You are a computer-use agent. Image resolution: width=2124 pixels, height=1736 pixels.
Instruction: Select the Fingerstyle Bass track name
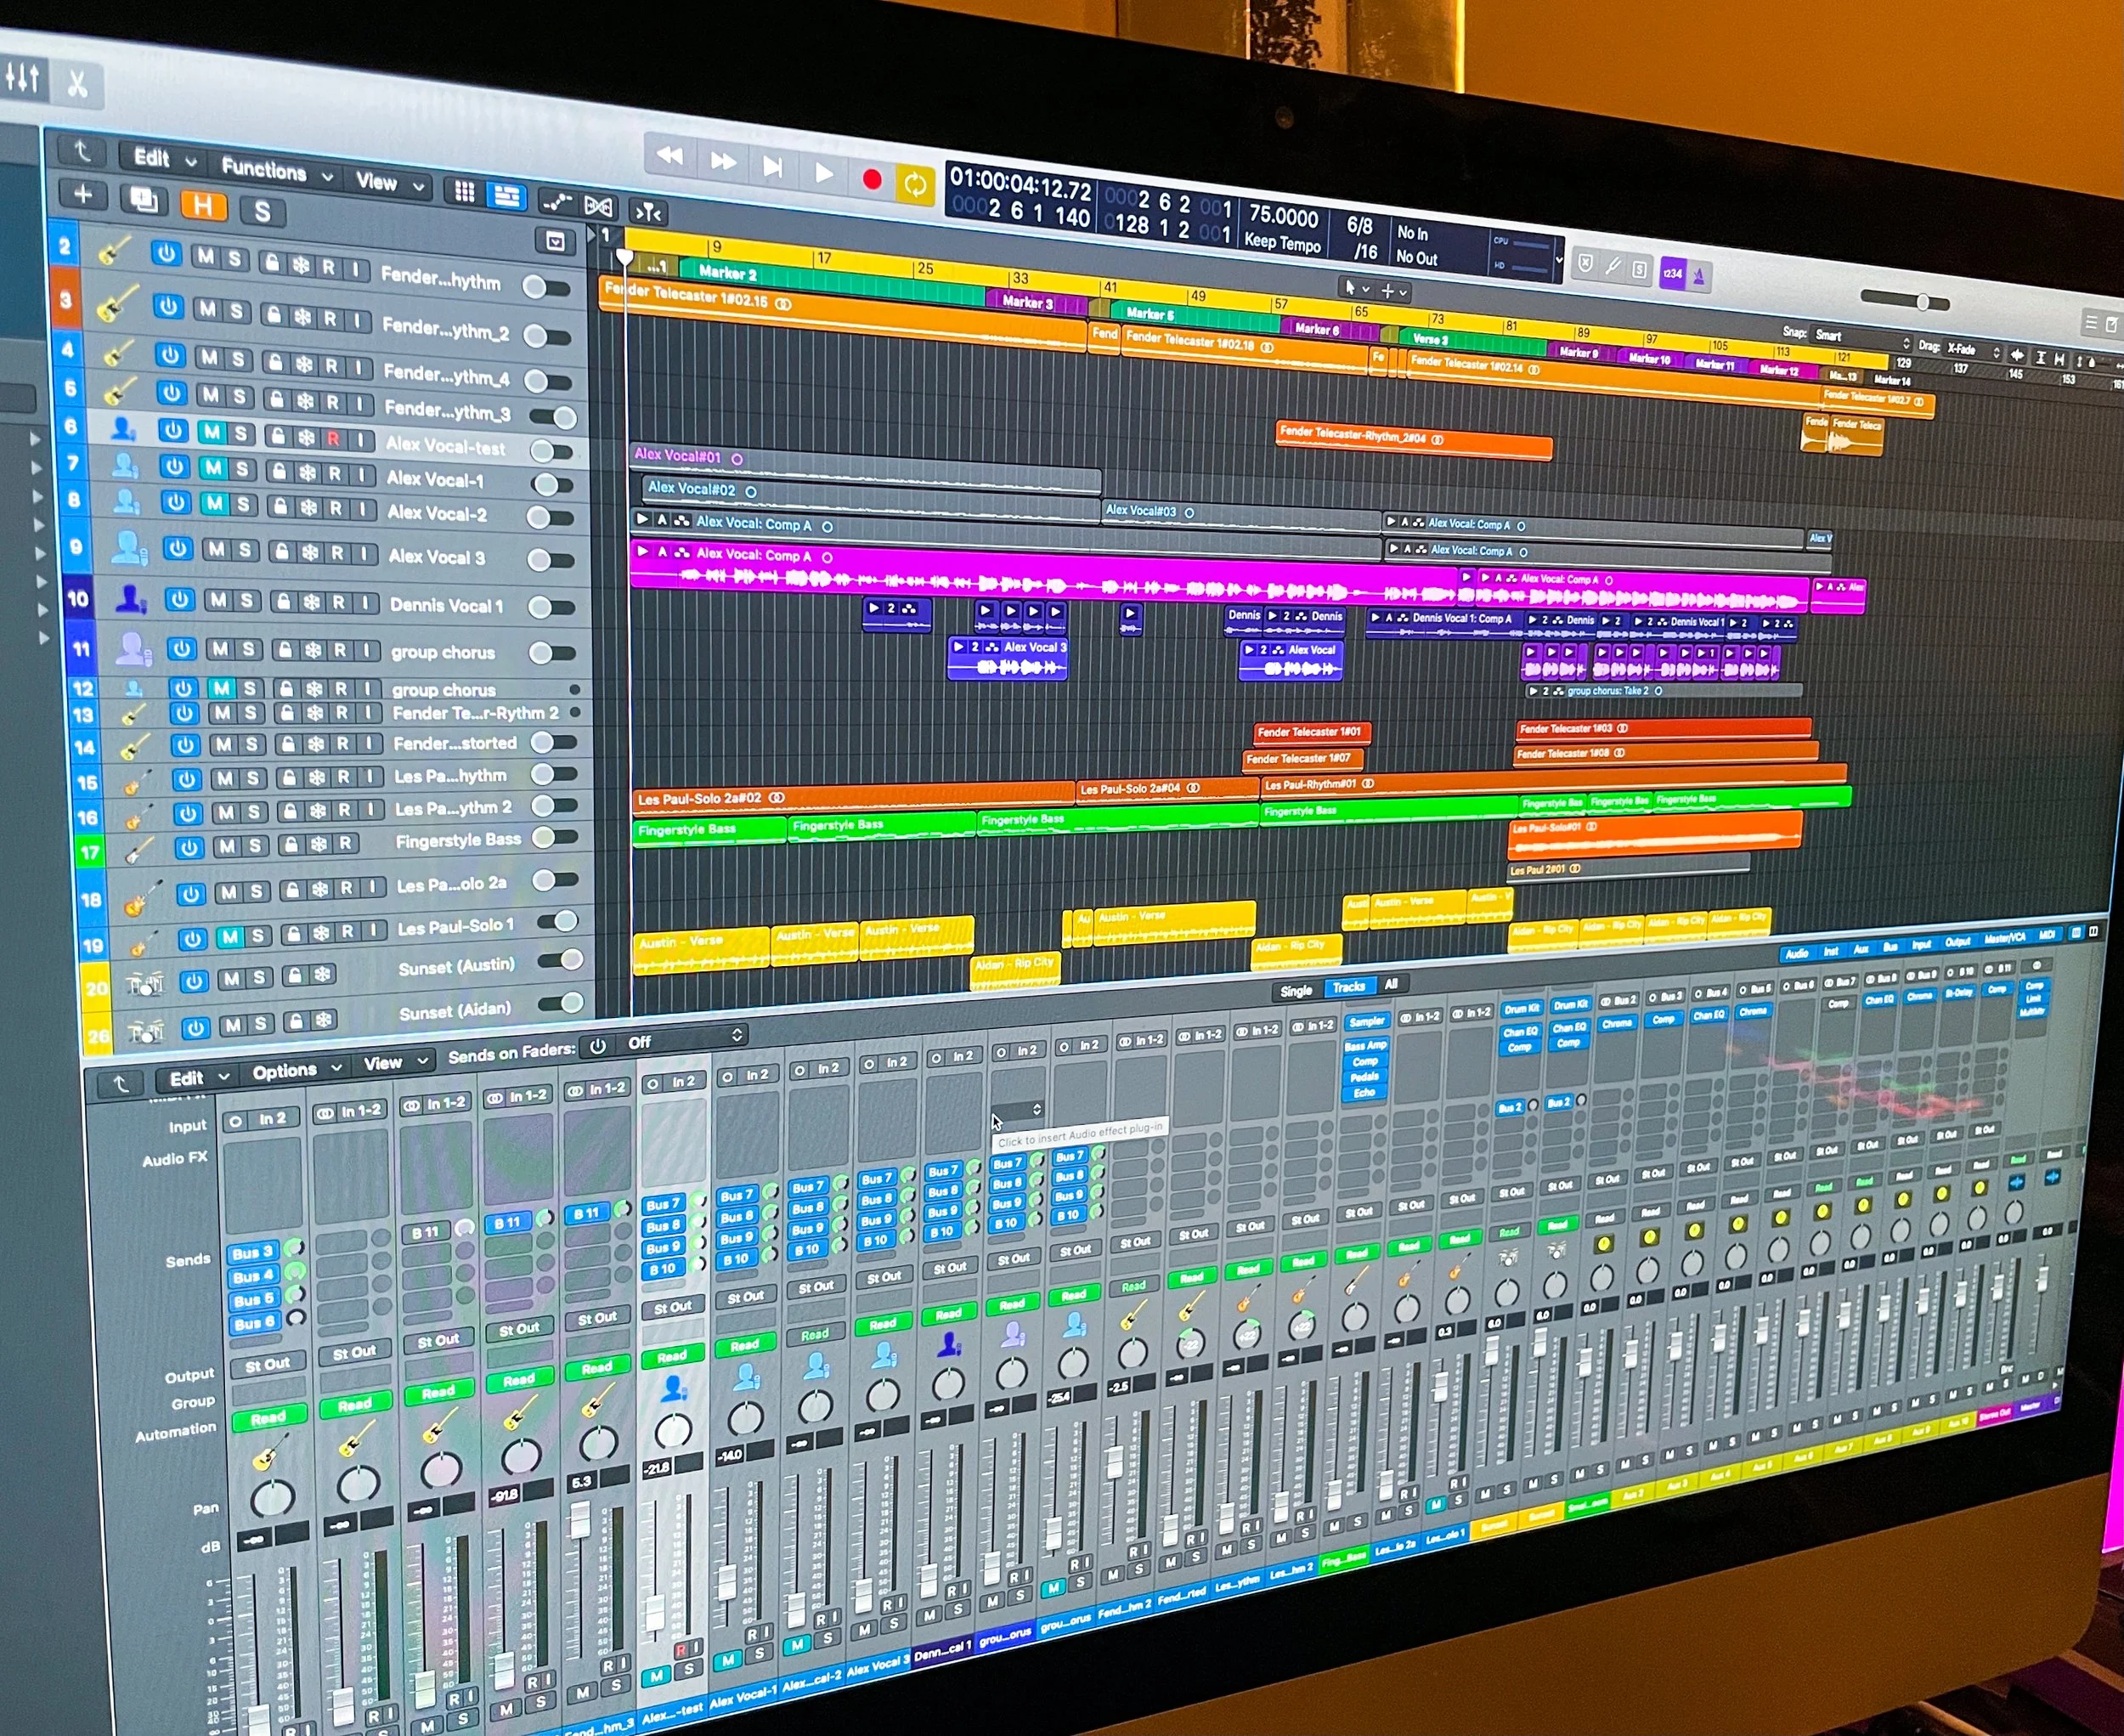pyautogui.click(x=458, y=841)
